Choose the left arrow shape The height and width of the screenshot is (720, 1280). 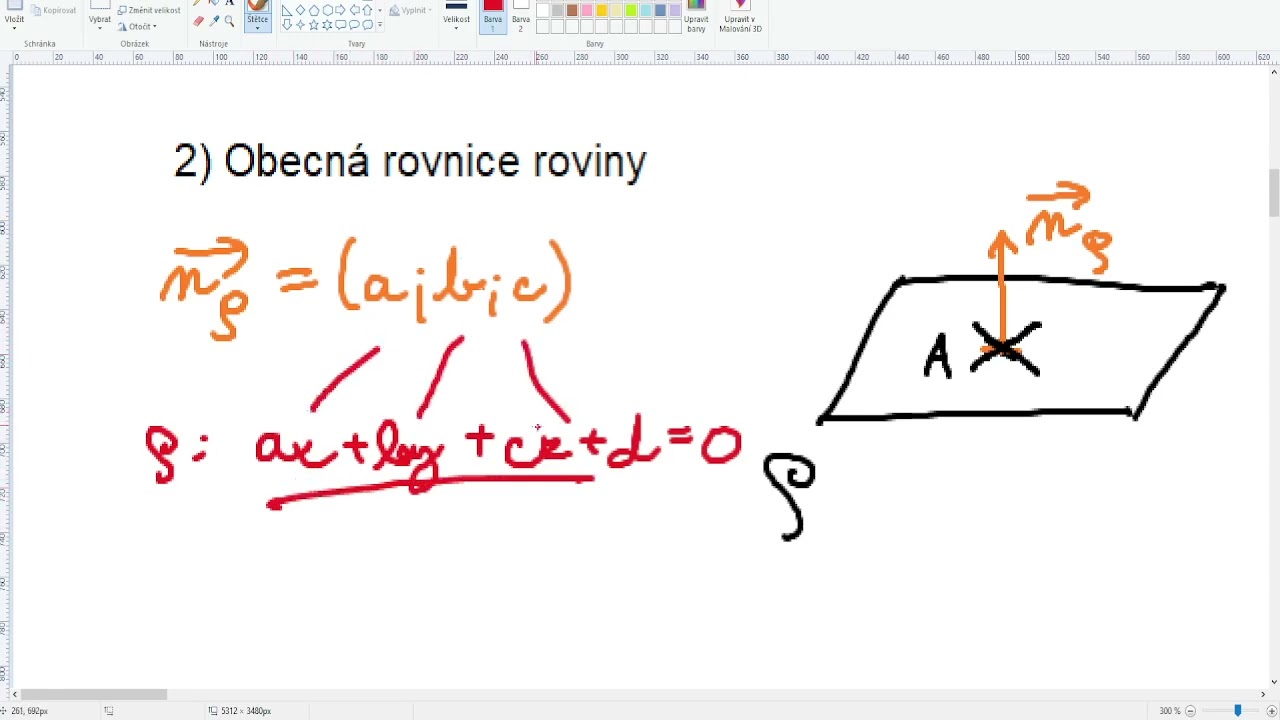(x=354, y=10)
